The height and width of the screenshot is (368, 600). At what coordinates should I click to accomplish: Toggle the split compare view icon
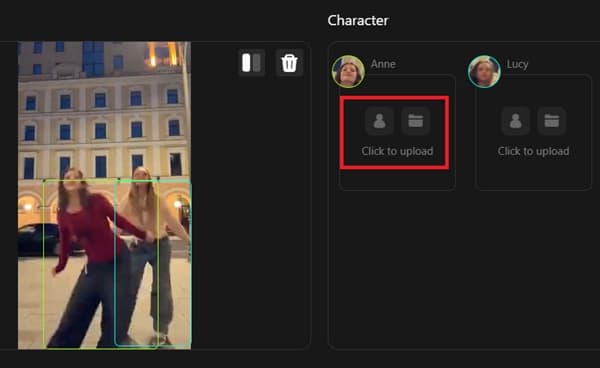251,63
